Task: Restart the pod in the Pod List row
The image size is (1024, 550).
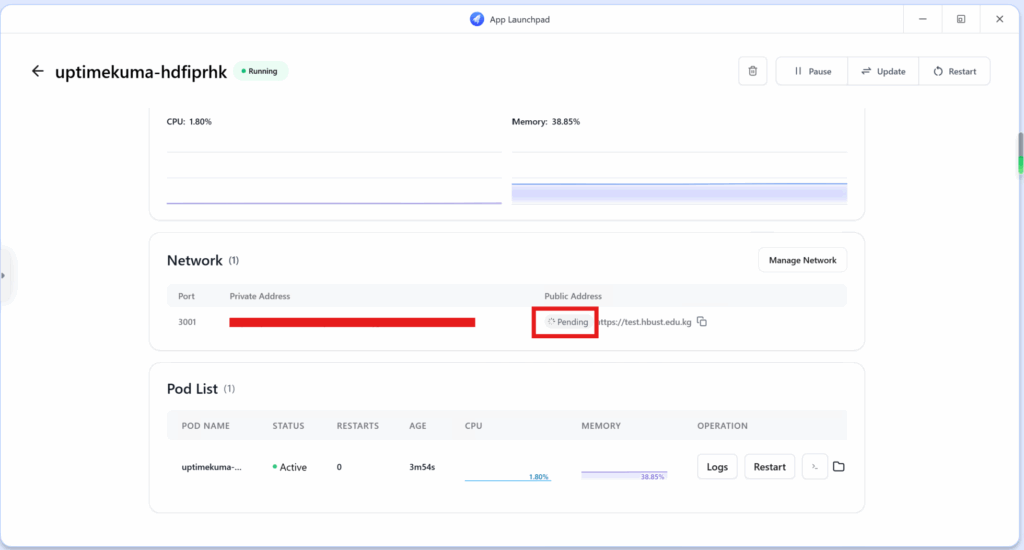Action: [769, 467]
